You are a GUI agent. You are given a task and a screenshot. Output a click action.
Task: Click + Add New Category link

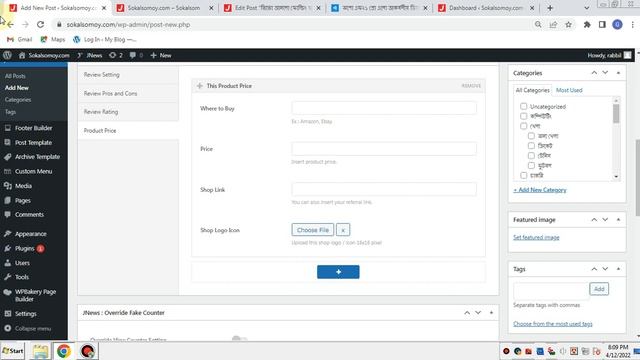[x=540, y=190]
